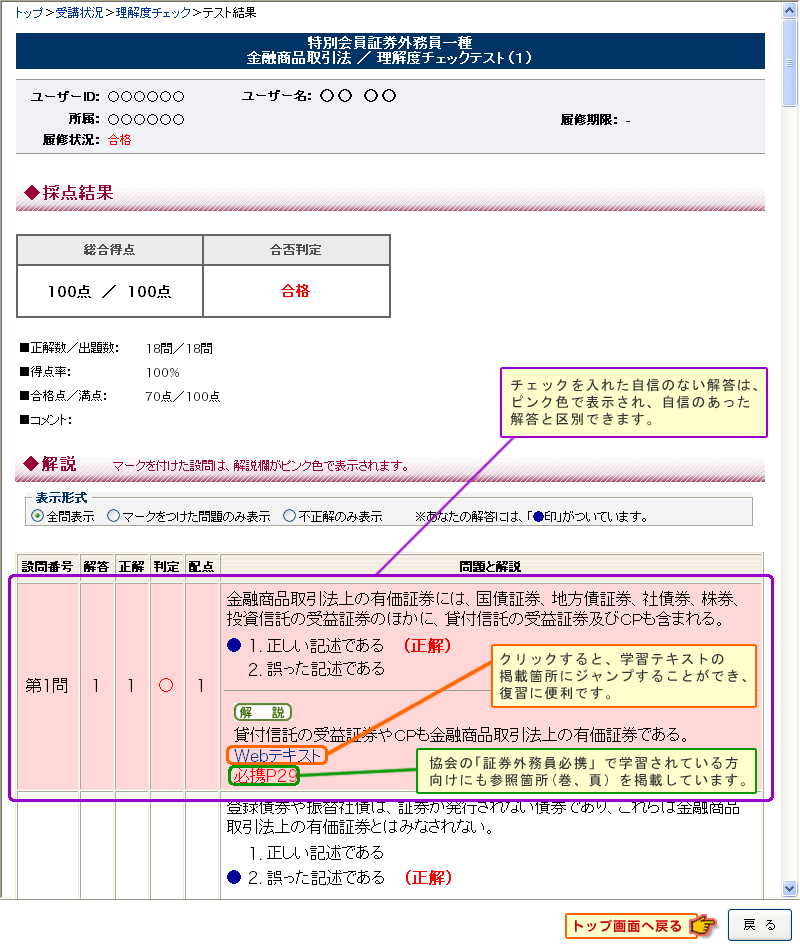Select the 全問表示 radio button
Viewport: 800px width, 950px height.
click(37, 517)
